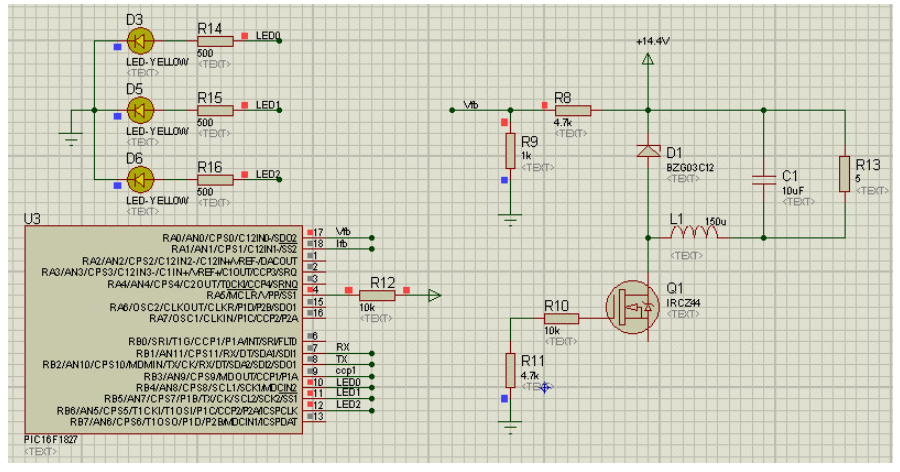The height and width of the screenshot is (472, 900).
Task: Select the D6 yellow LED symbol
Action: (141, 179)
